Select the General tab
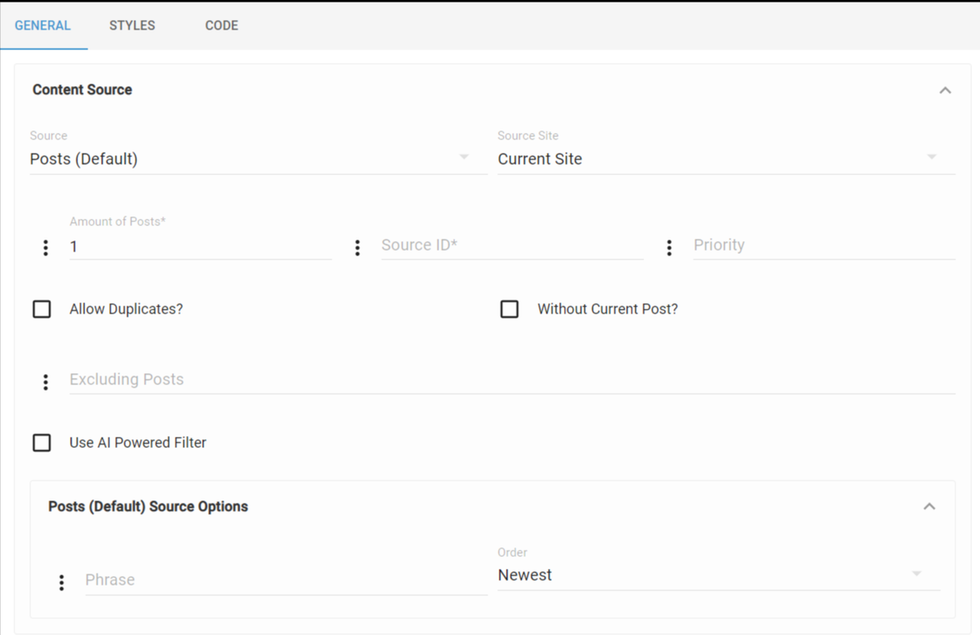Screen dimensions: 980x635 (x=43, y=25)
